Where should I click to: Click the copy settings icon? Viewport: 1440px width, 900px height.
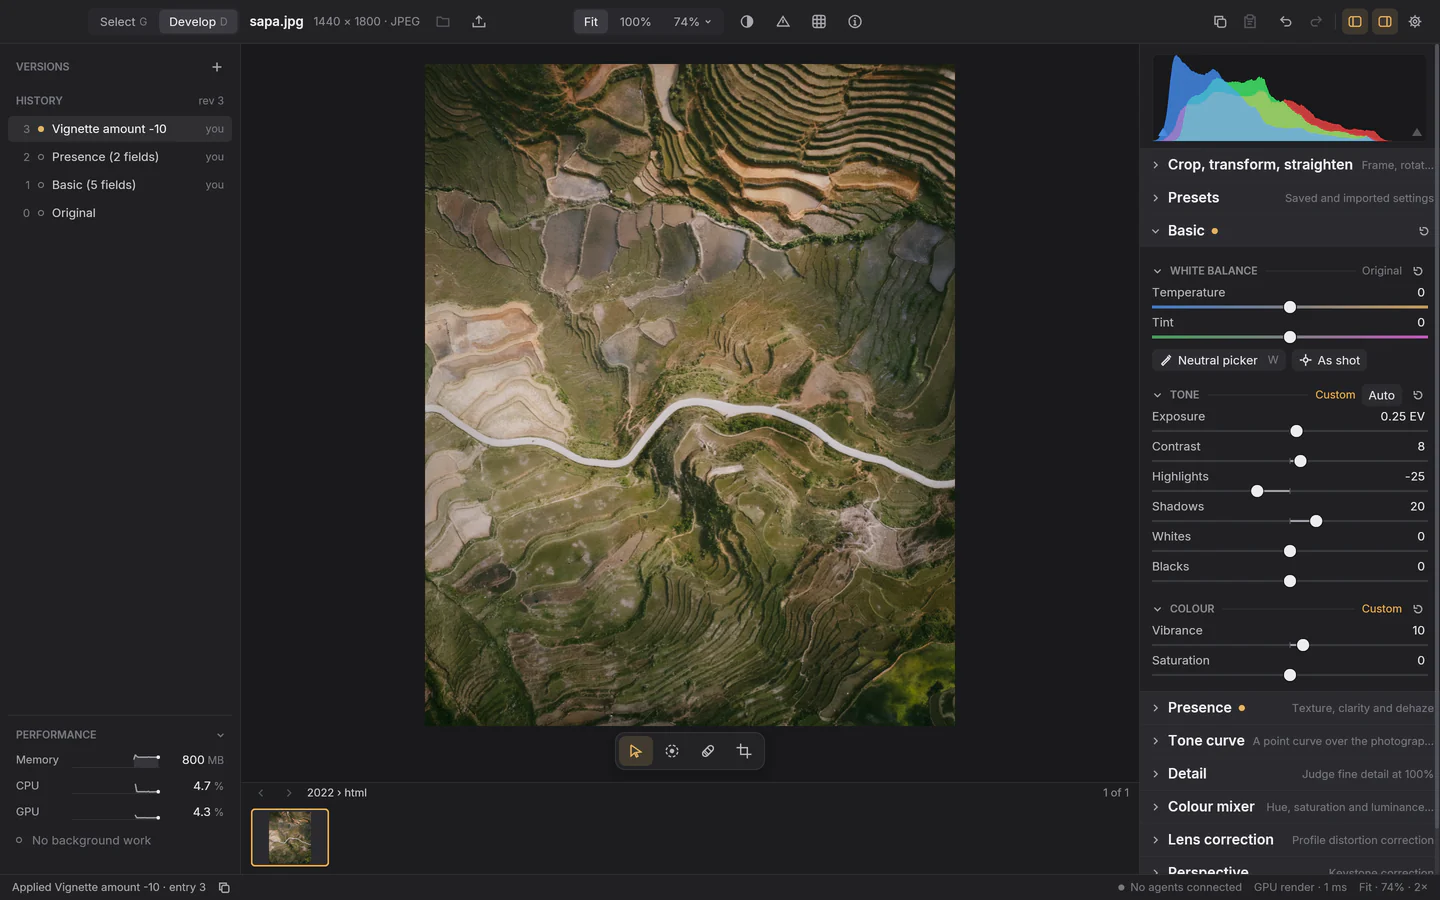1220,21
